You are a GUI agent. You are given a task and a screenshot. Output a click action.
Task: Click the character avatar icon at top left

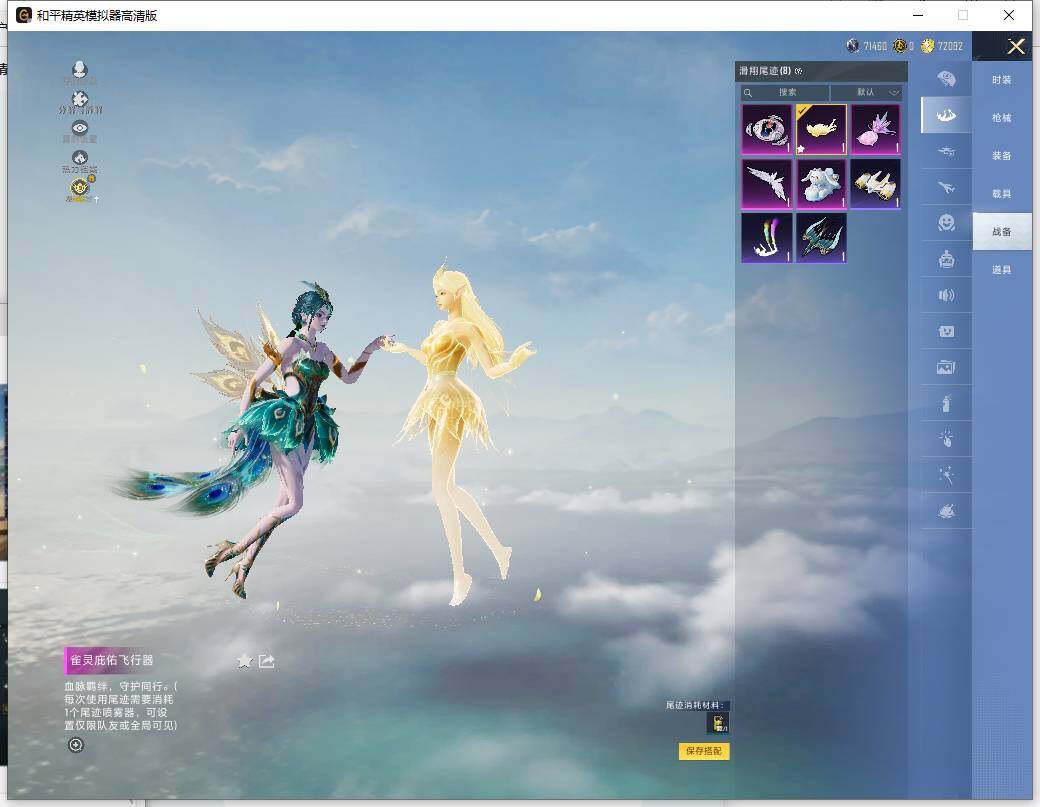click(x=80, y=70)
